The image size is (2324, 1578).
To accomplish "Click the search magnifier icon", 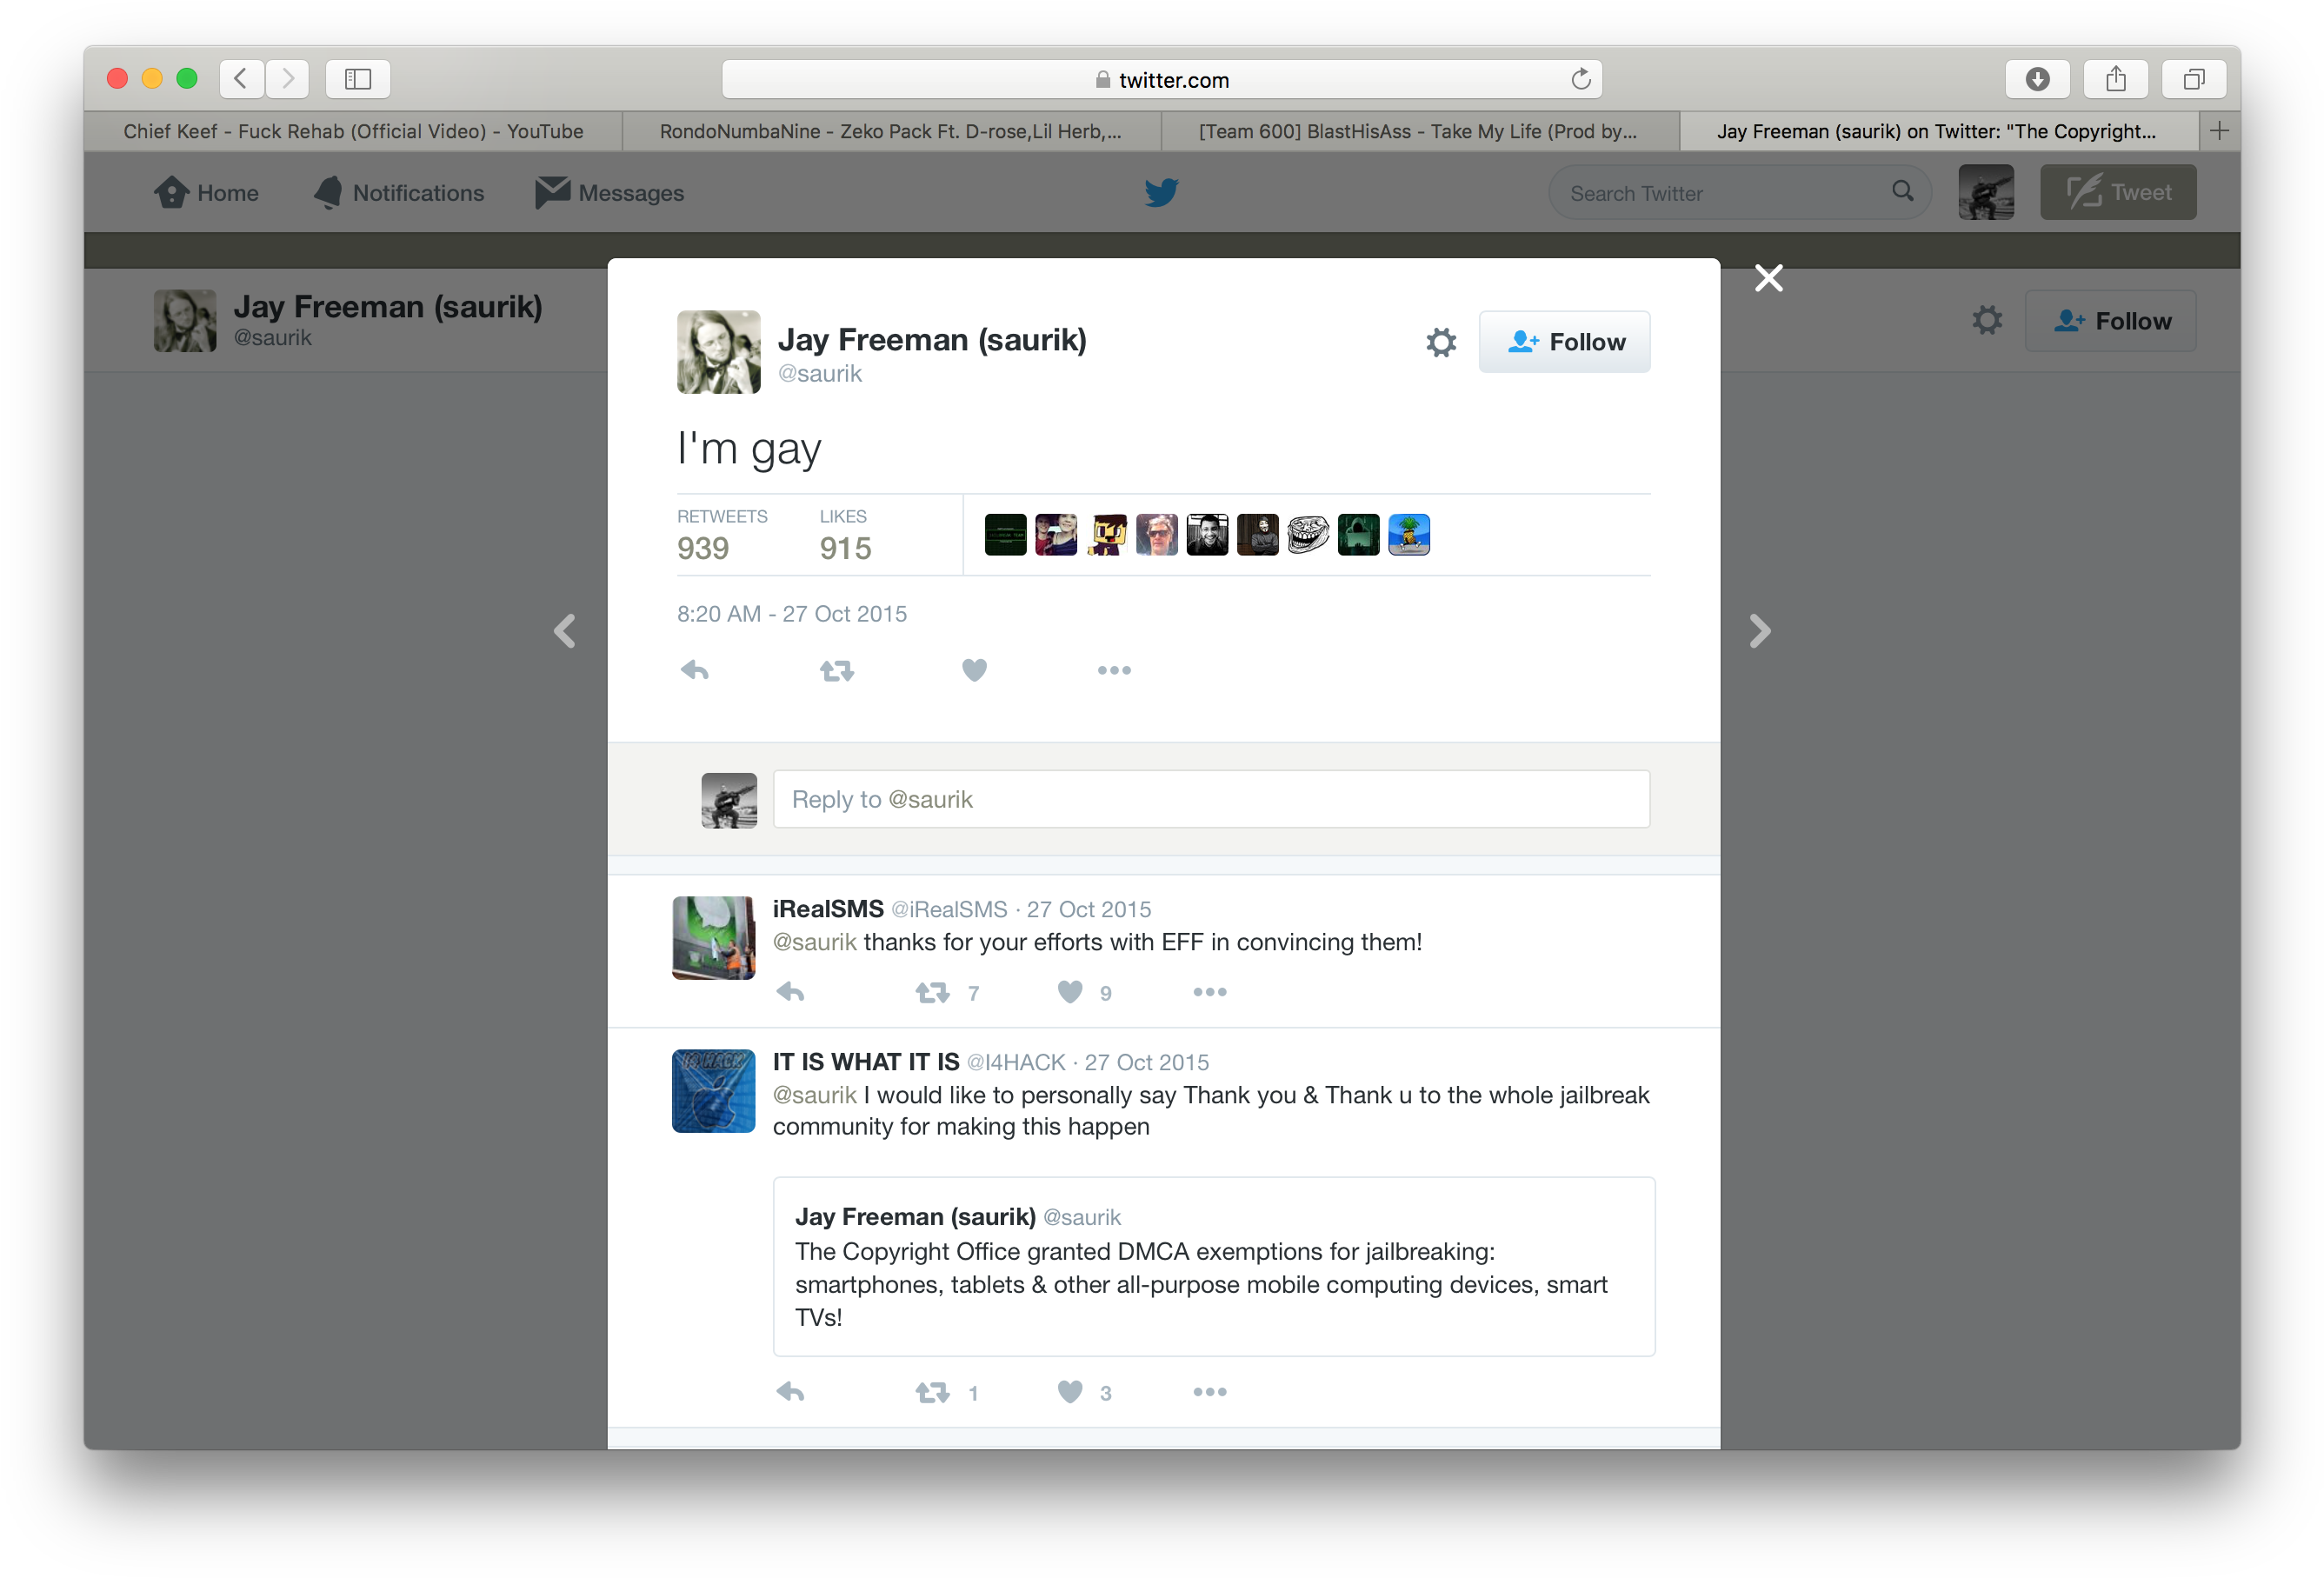I will coord(1902,191).
